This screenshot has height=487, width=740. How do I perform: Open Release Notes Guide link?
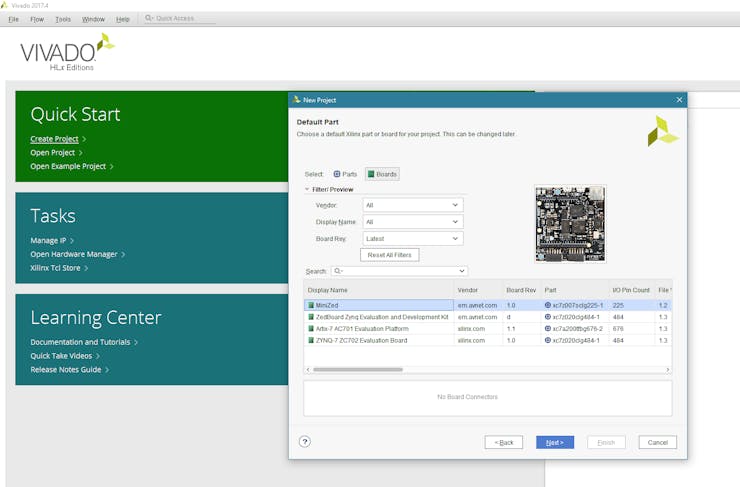(66, 369)
